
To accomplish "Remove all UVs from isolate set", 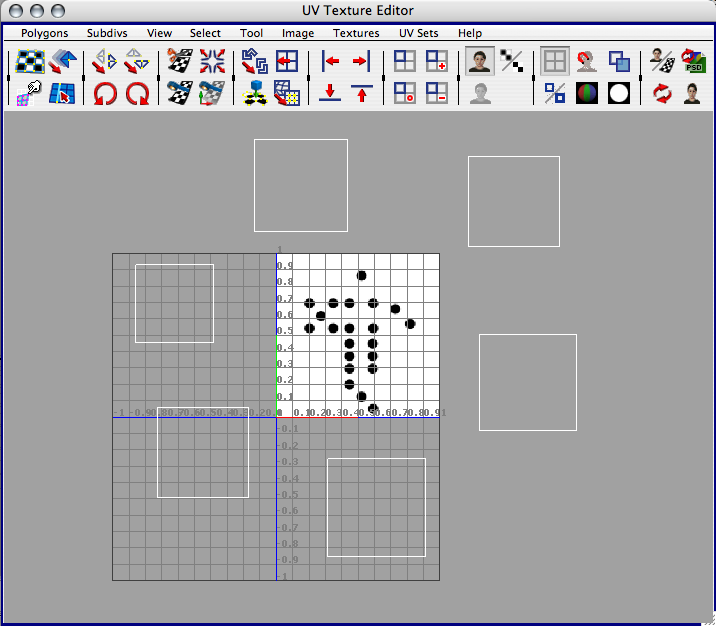I will pos(405,94).
